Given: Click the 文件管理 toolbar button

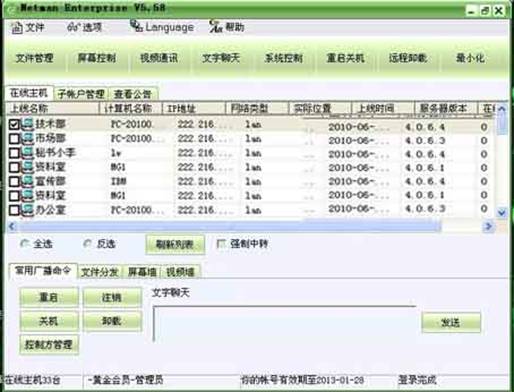Looking at the screenshot, I should tap(35, 58).
